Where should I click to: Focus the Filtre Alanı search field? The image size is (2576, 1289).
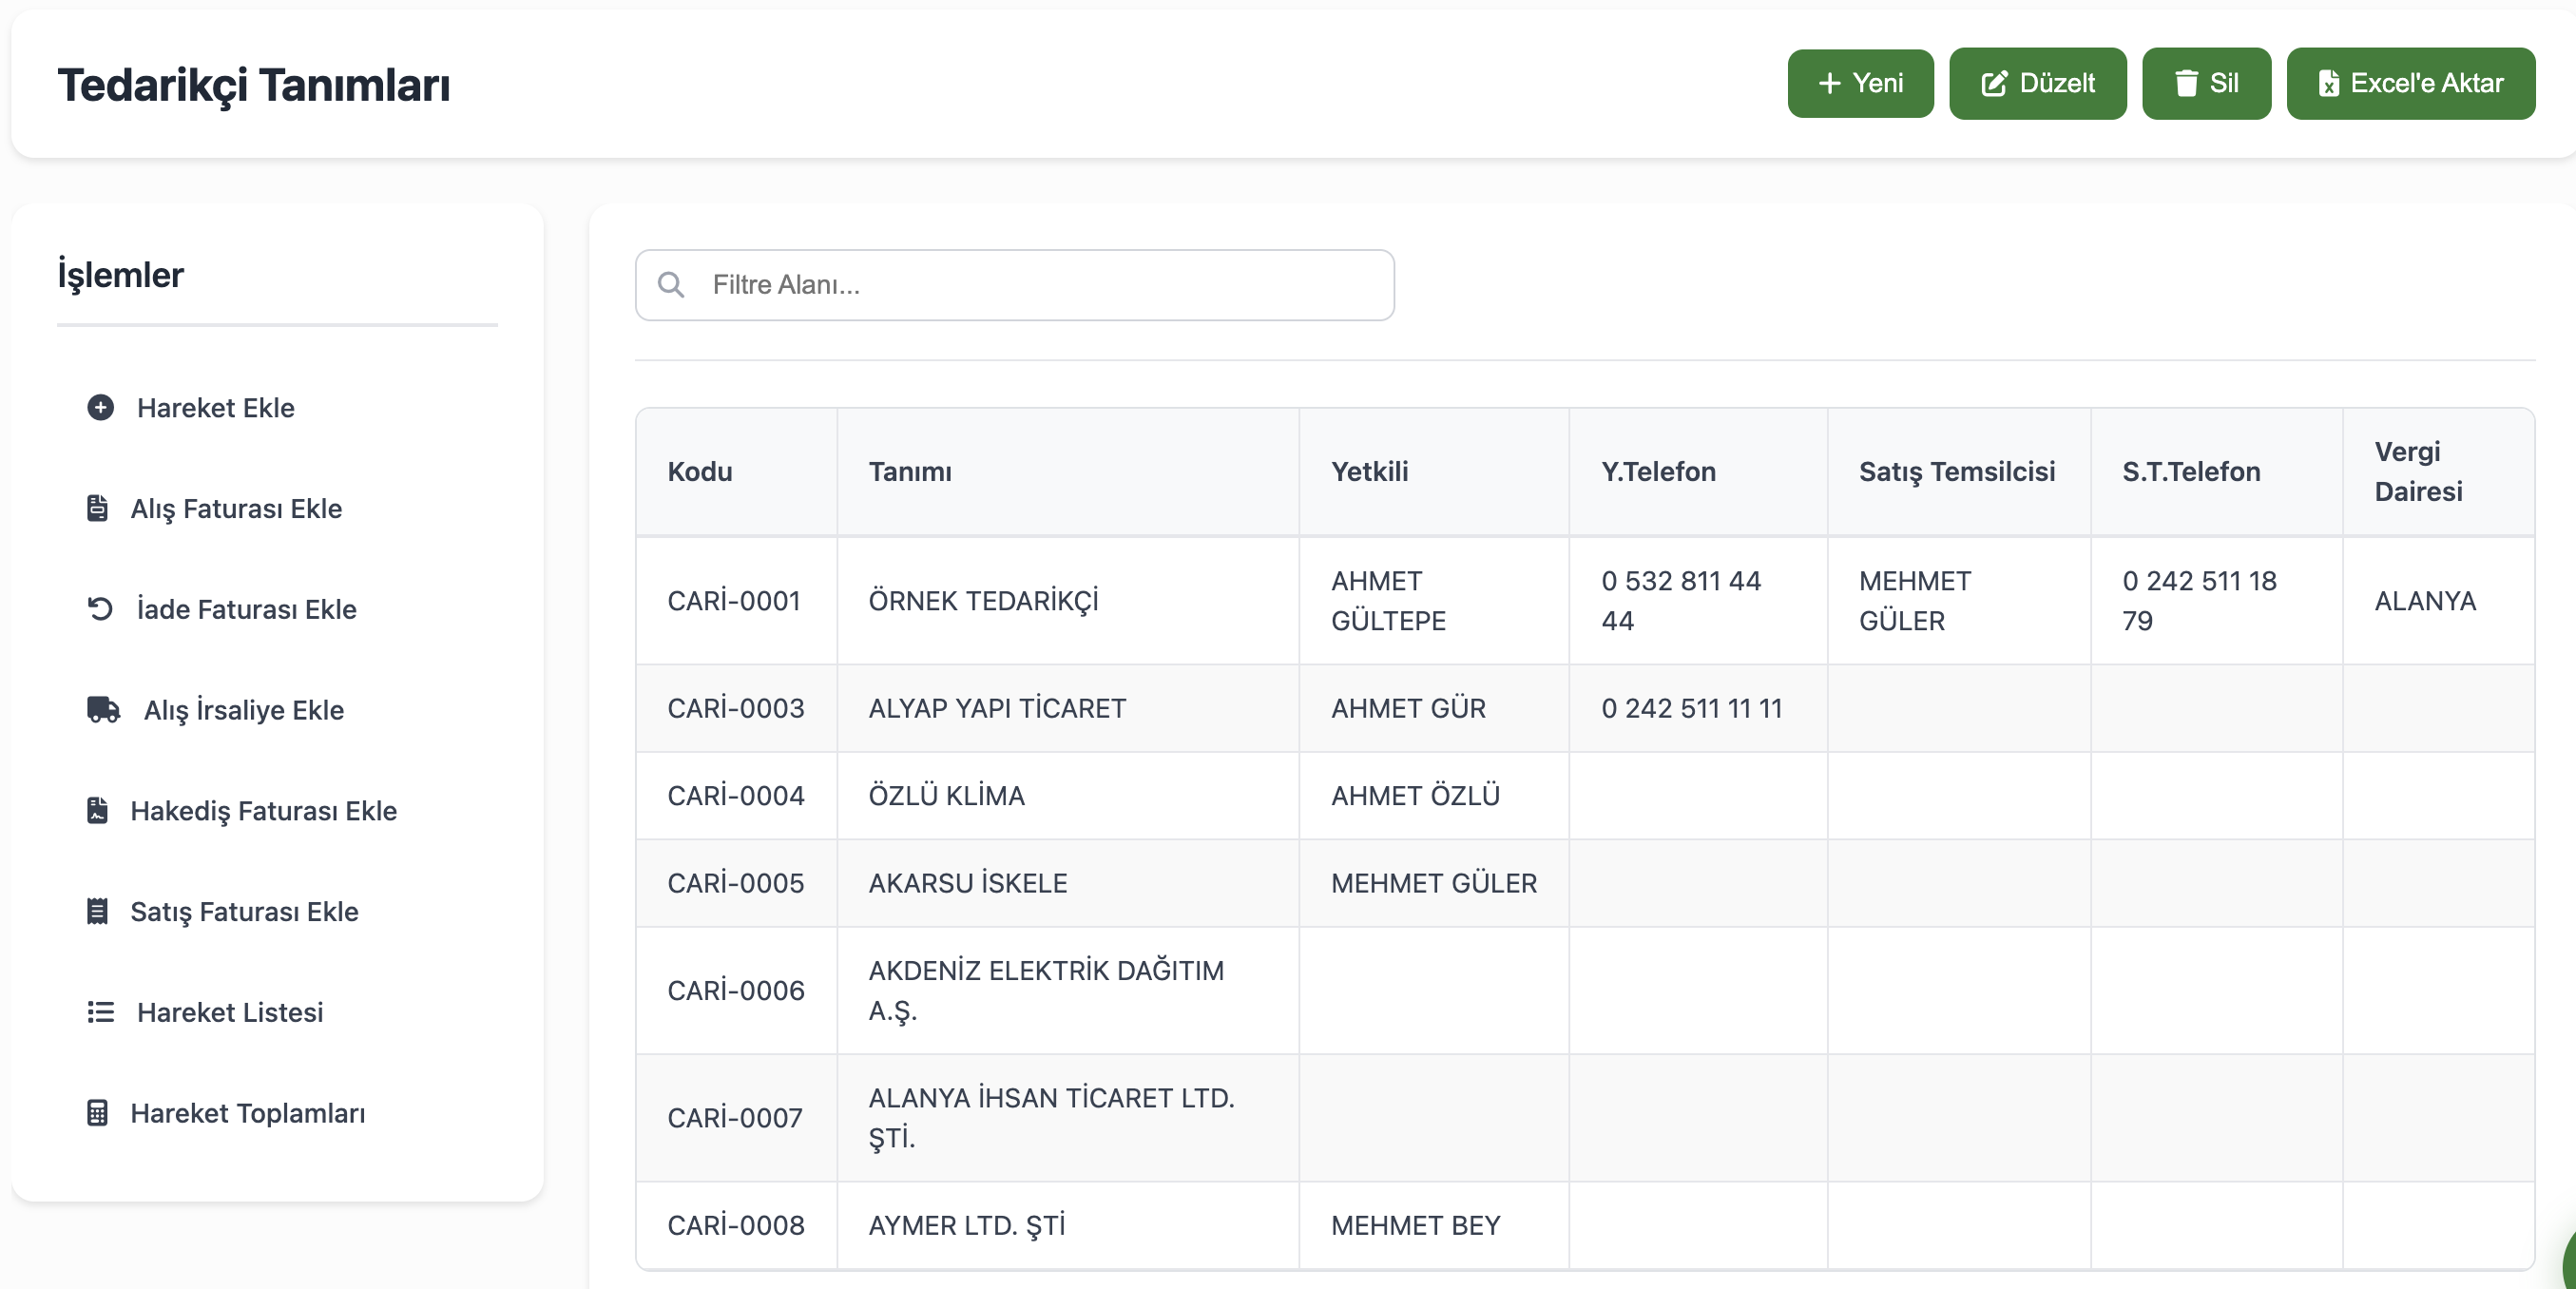pyautogui.click(x=1040, y=285)
